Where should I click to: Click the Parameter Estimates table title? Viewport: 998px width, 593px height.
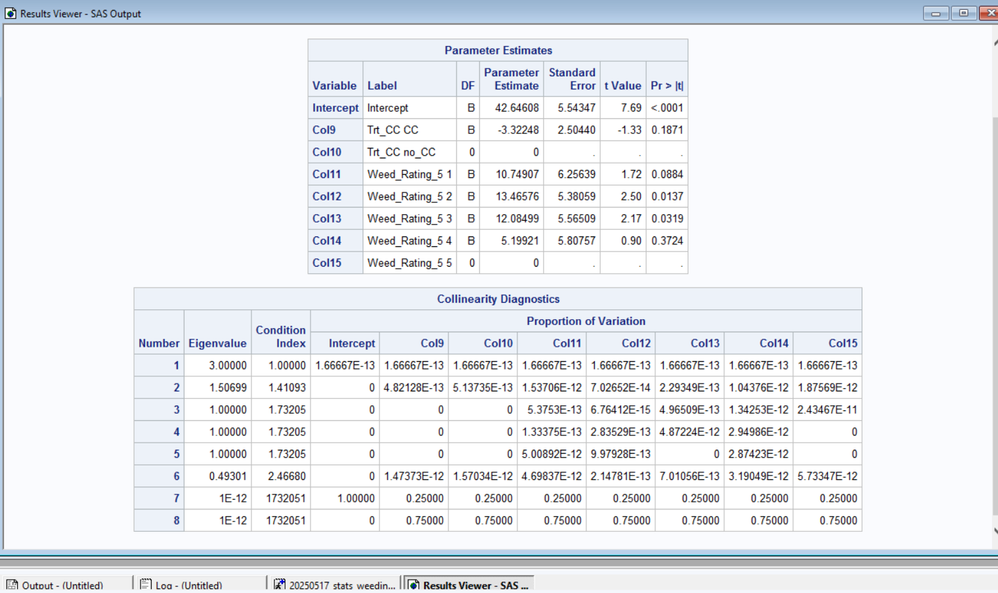497,50
